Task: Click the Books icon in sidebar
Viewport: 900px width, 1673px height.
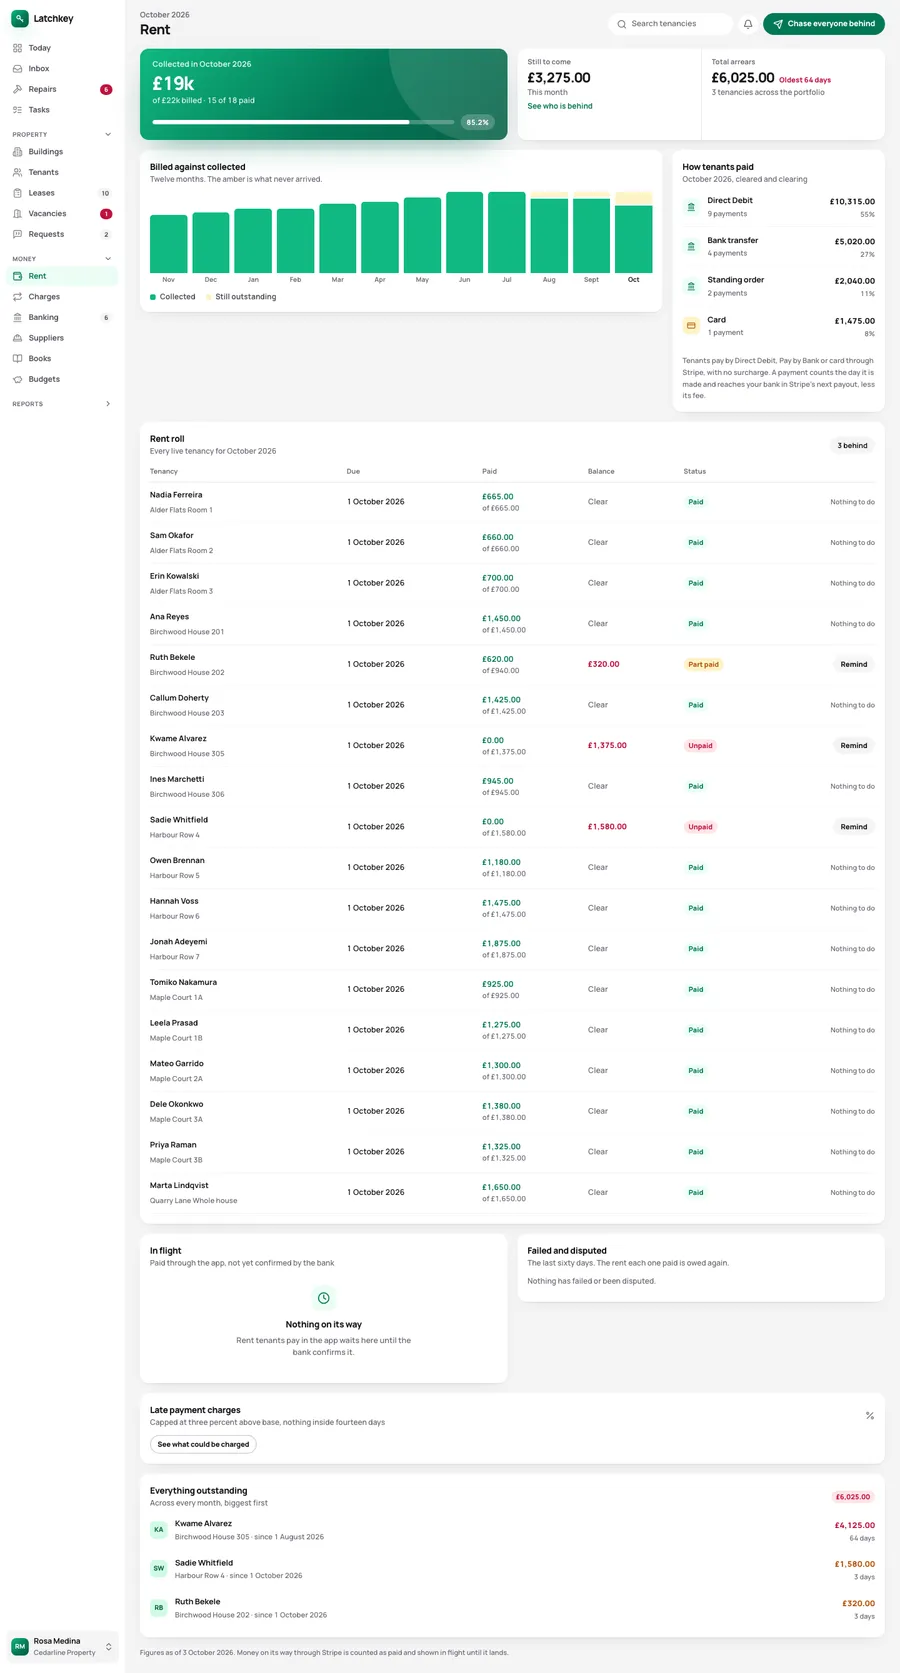Action: 17,358
